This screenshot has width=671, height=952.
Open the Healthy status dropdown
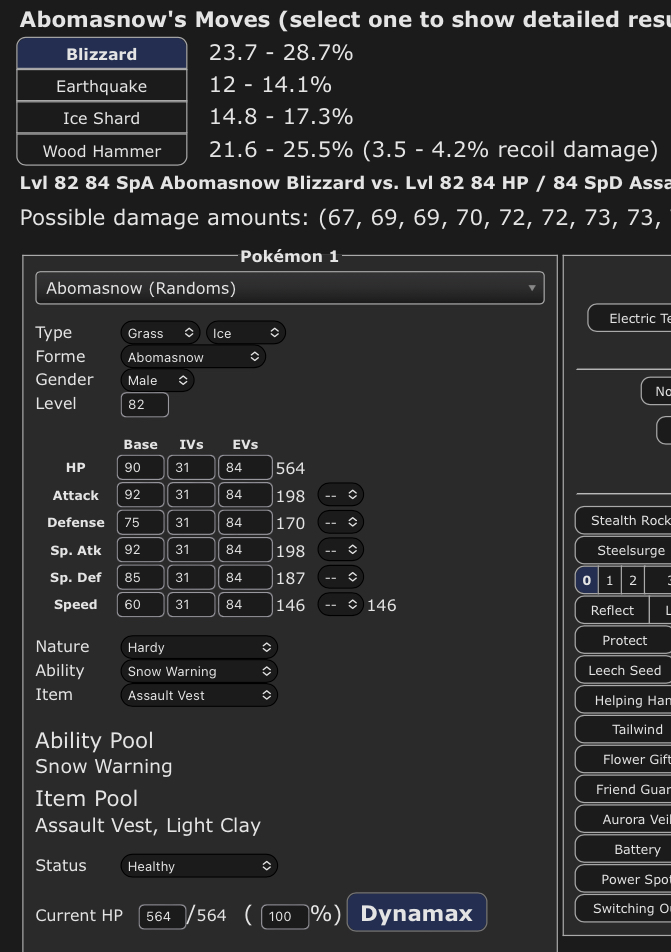coord(199,866)
